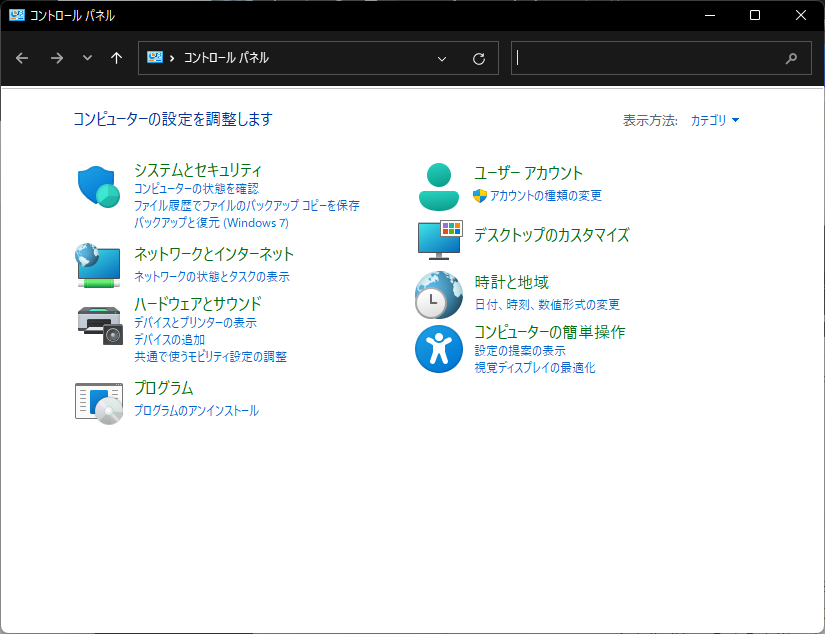Open the カテゴリ view-by dropdown
The image size is (825, 634).
(x=715, y=120)
